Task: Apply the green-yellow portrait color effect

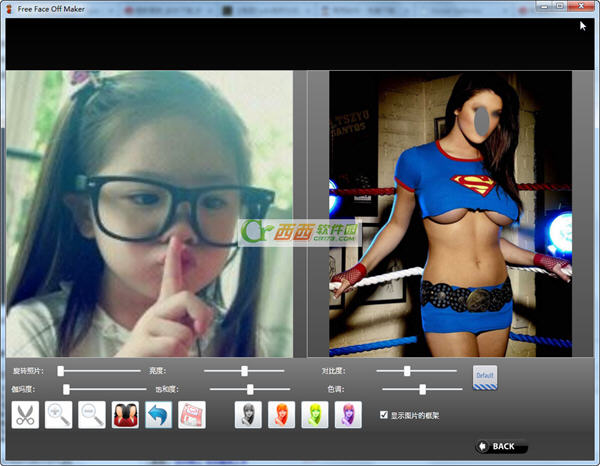Action: pyautogui.click(x=315, y=415)
